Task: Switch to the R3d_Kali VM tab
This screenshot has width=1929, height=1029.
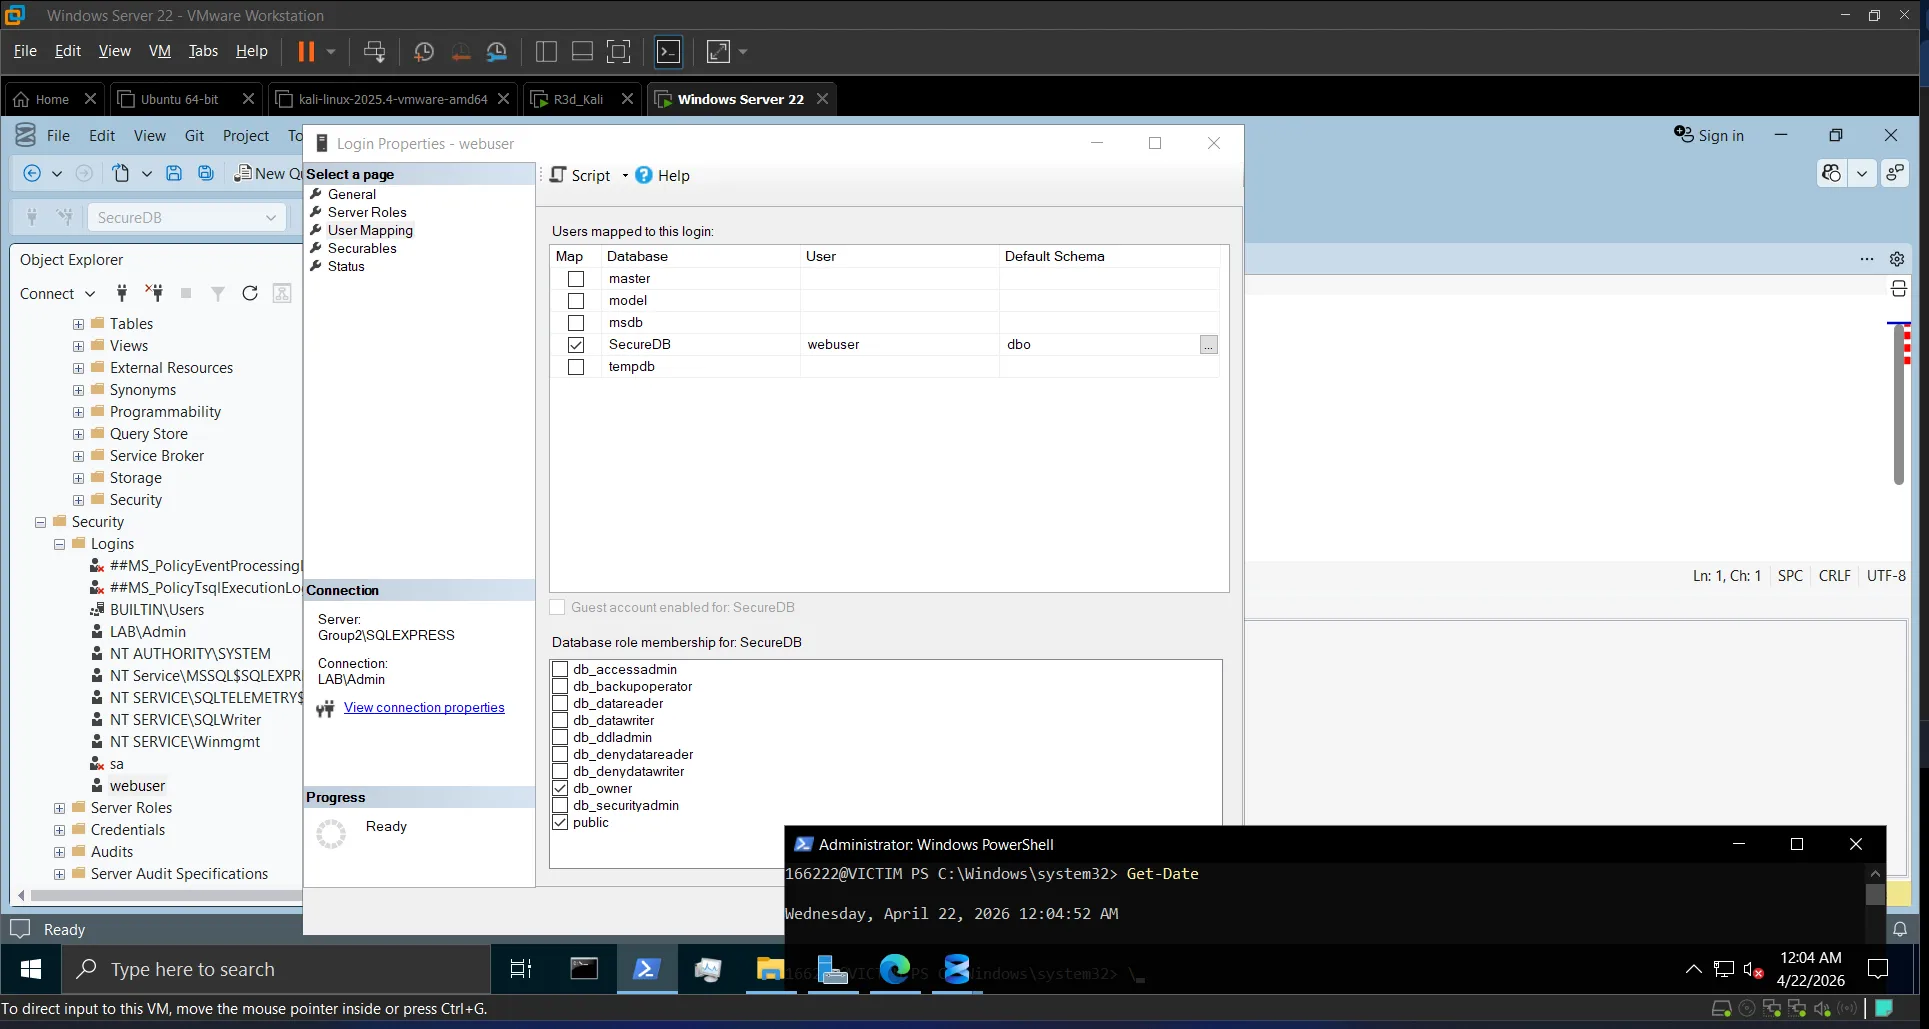Action: coord(578,99)
